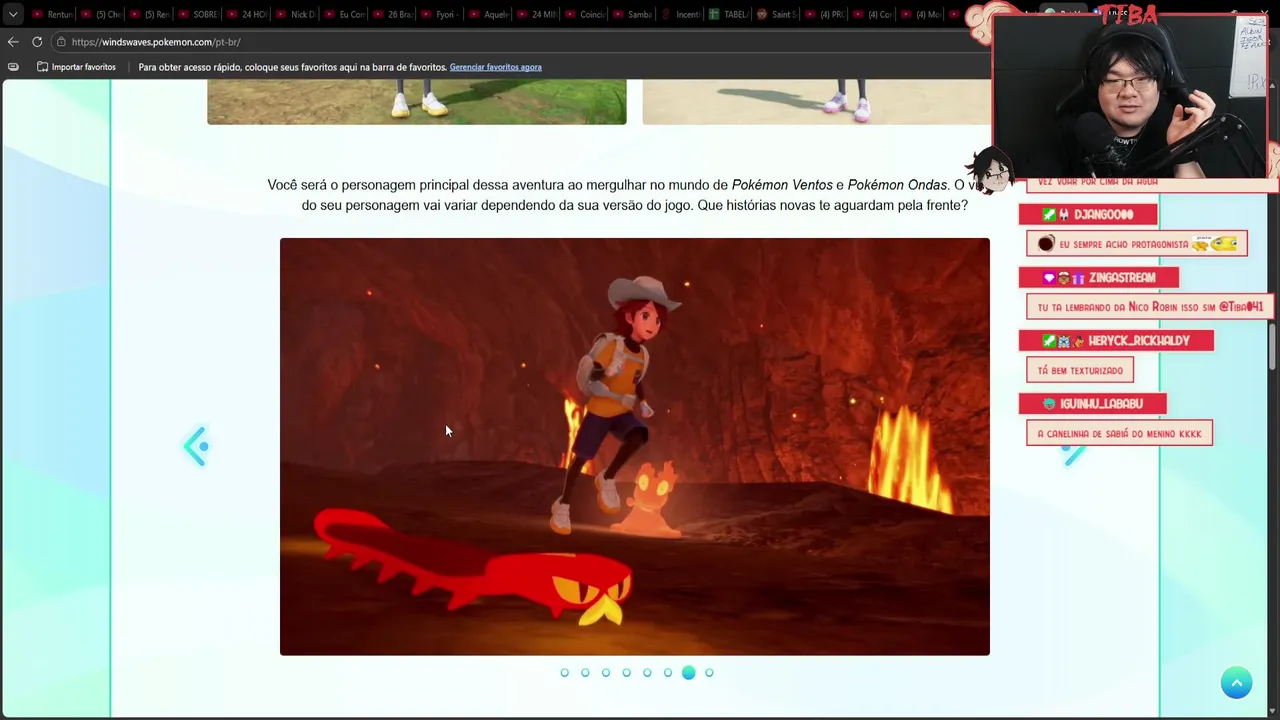Open the tab search dropdown chevron
1280x720 pixels.
(13, 15)
